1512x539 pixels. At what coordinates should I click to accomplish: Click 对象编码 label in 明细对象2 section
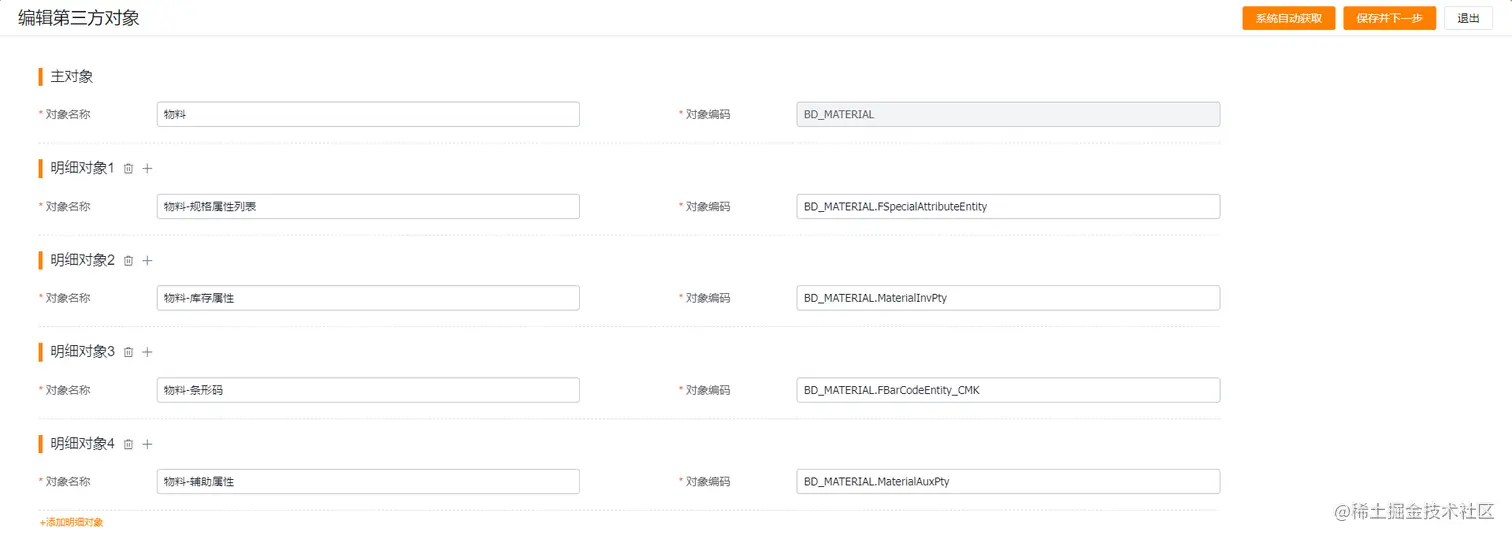tap(708, 298)
